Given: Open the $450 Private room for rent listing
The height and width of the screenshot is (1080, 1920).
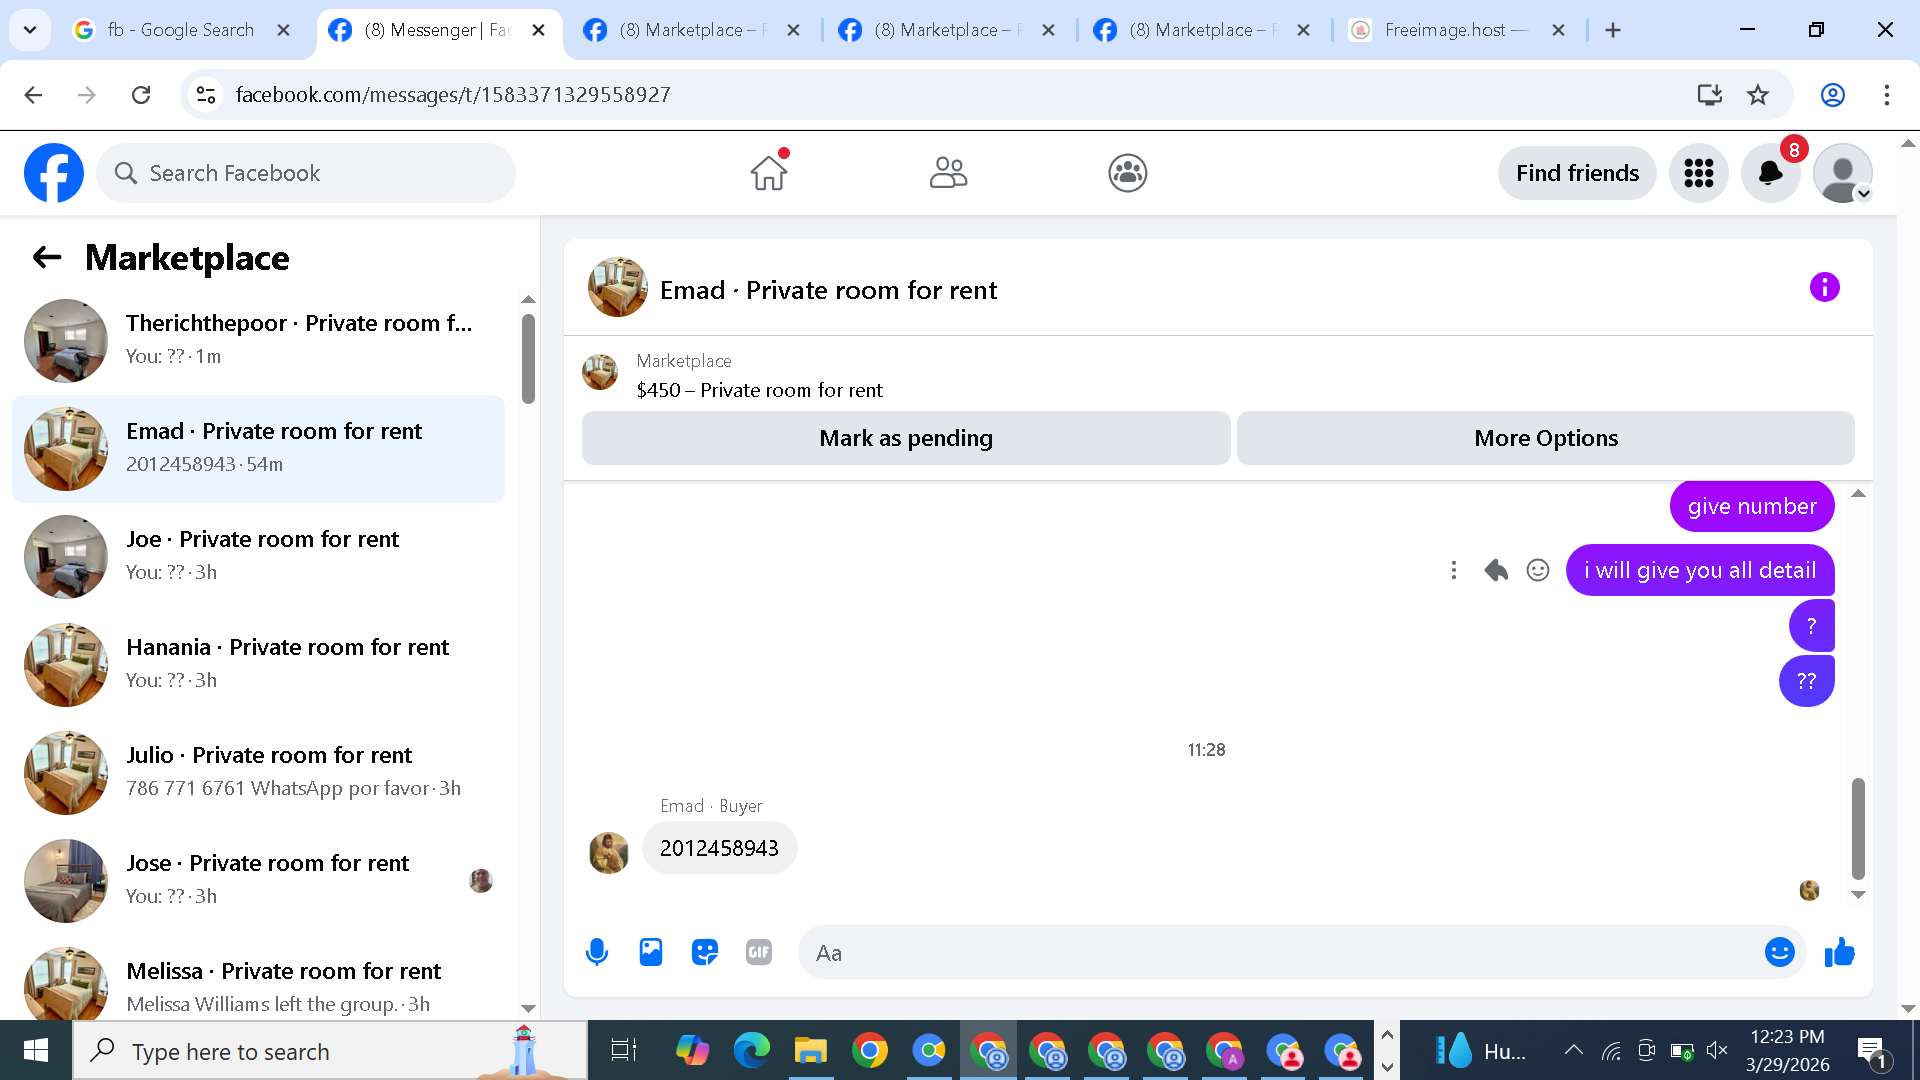Looking at the screenshot, I should [759, 390].
